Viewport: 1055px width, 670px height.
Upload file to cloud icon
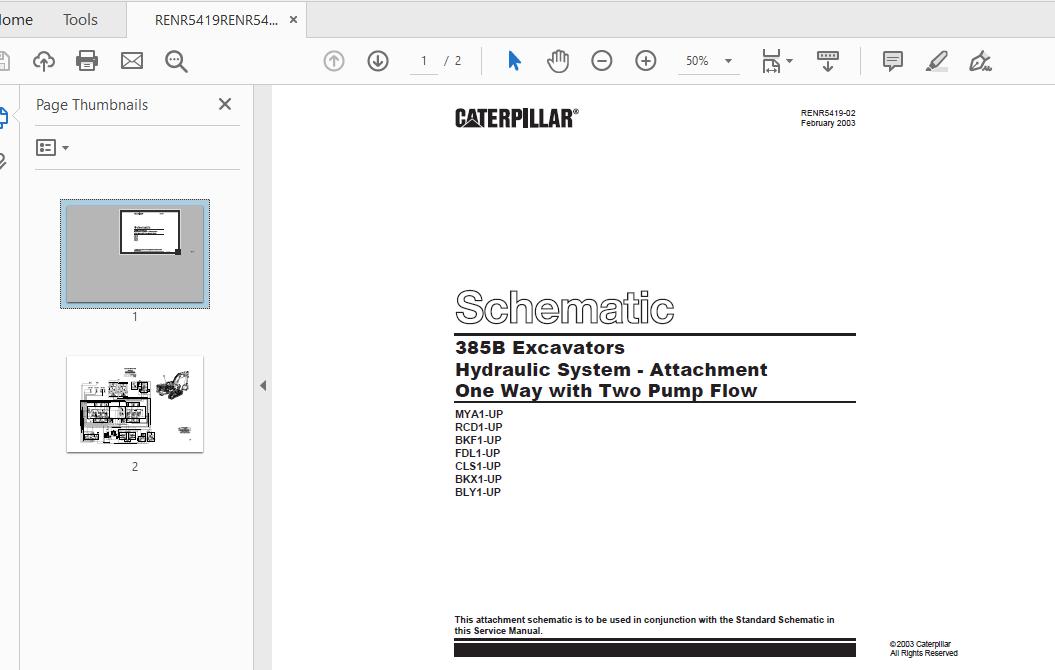[x=44, y=61]
